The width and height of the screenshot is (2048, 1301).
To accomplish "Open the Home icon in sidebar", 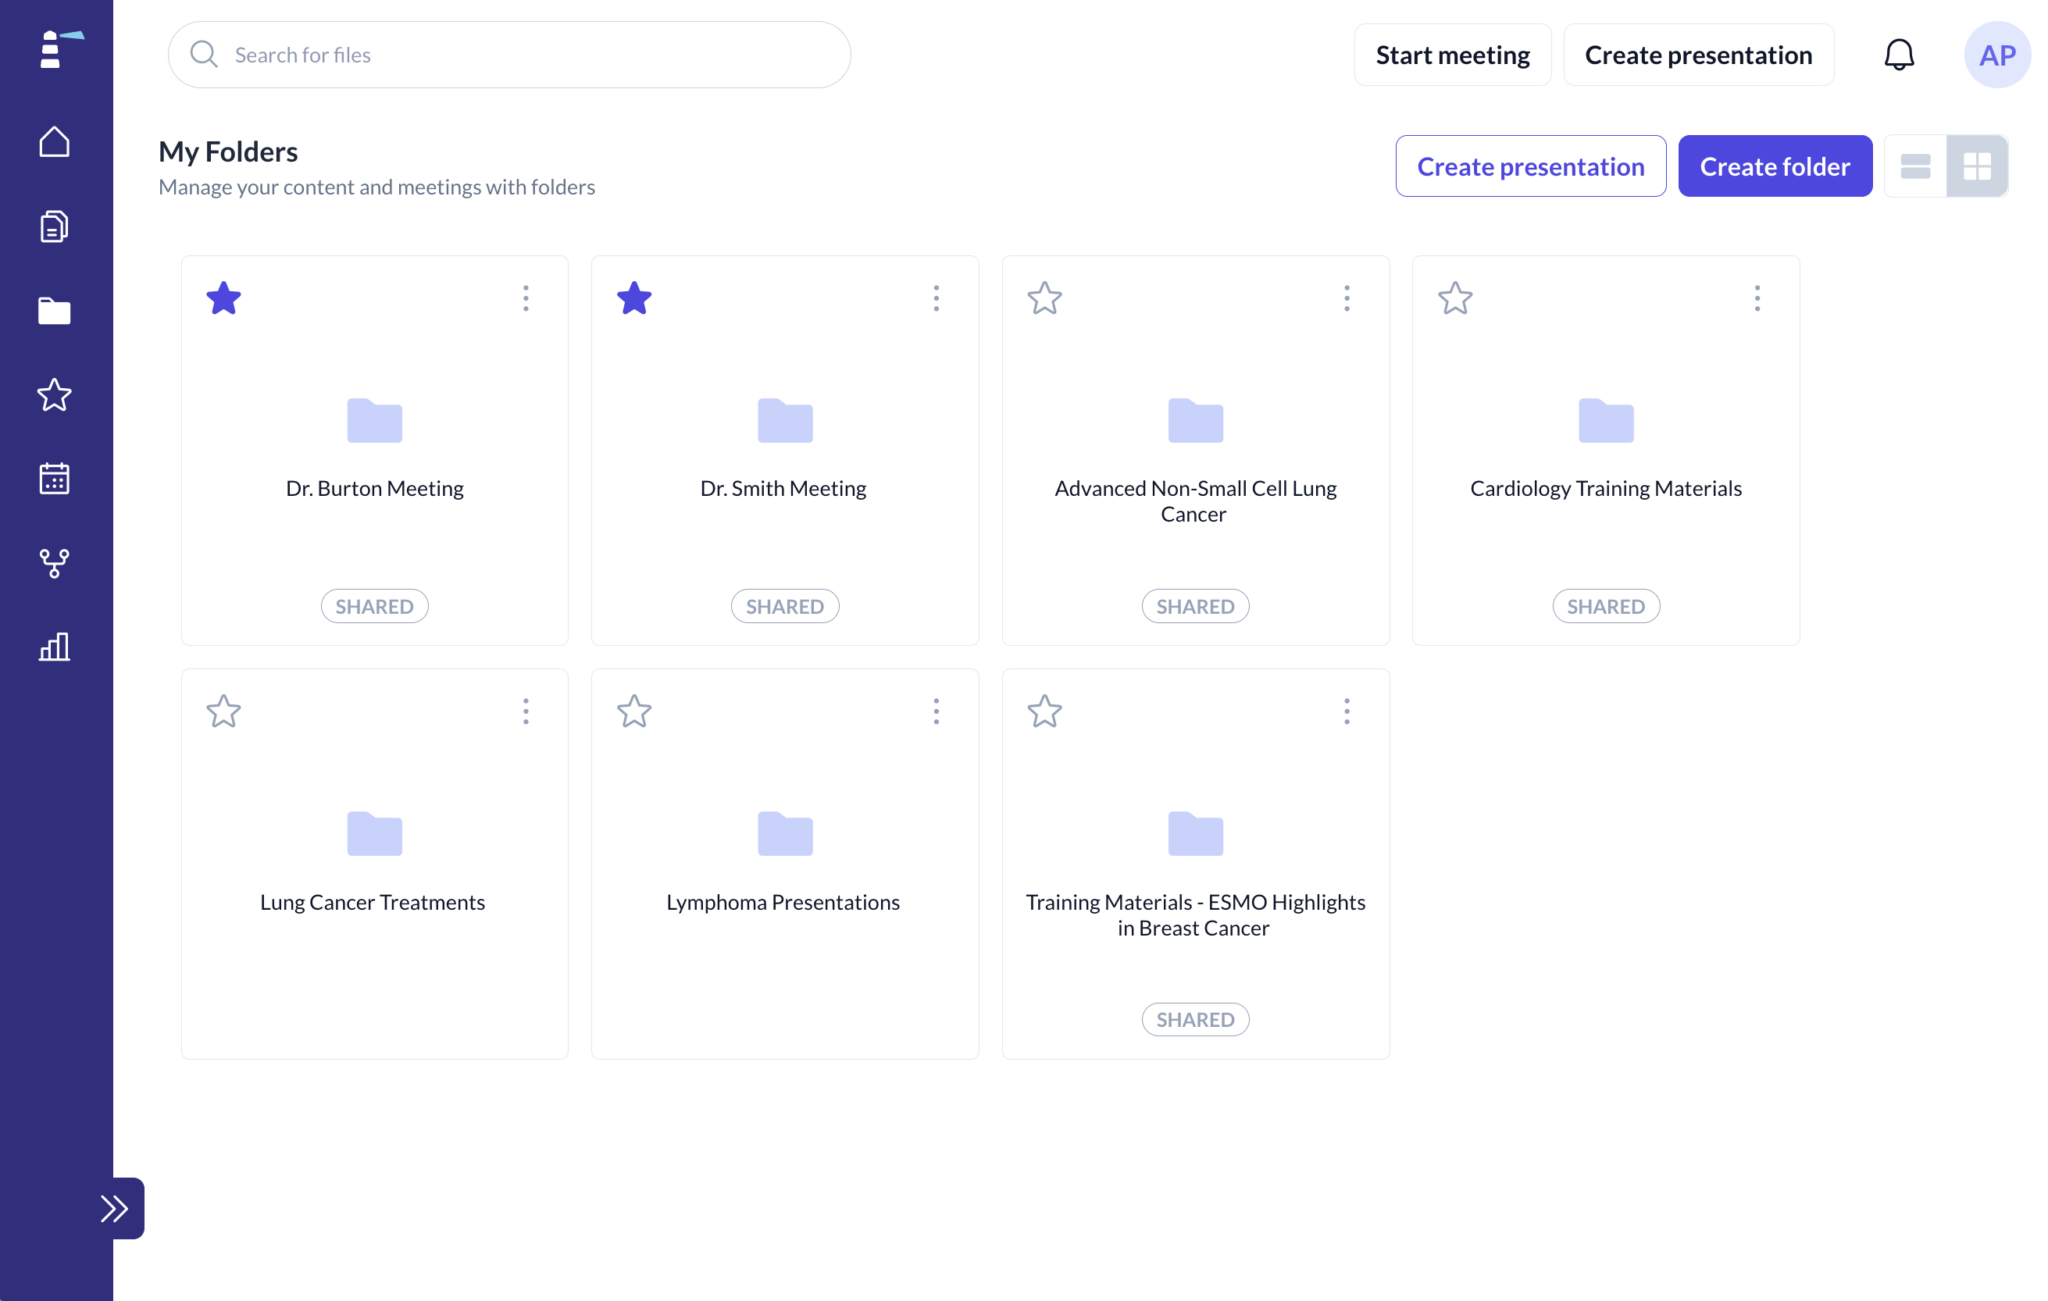I will [x=54, y=142].
